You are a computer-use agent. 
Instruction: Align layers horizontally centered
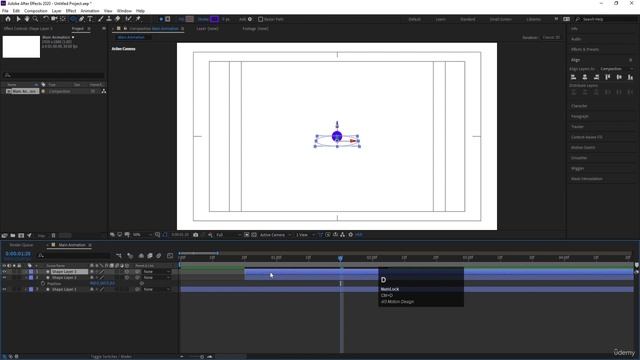coord(585,77)
